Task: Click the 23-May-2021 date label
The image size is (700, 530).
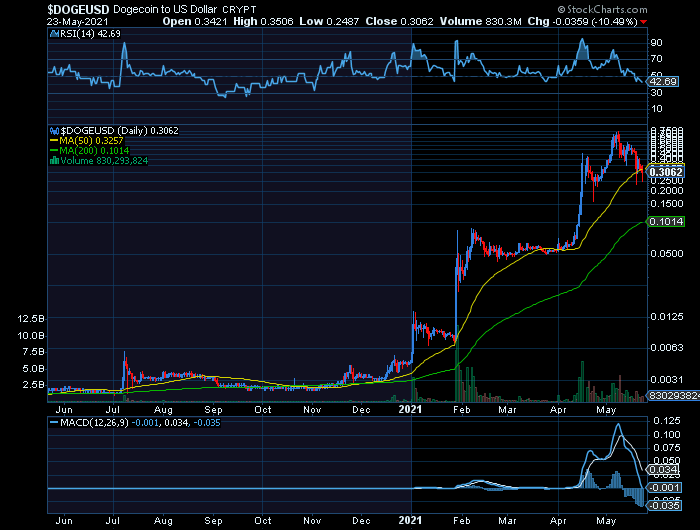Action: coord(77,22)
